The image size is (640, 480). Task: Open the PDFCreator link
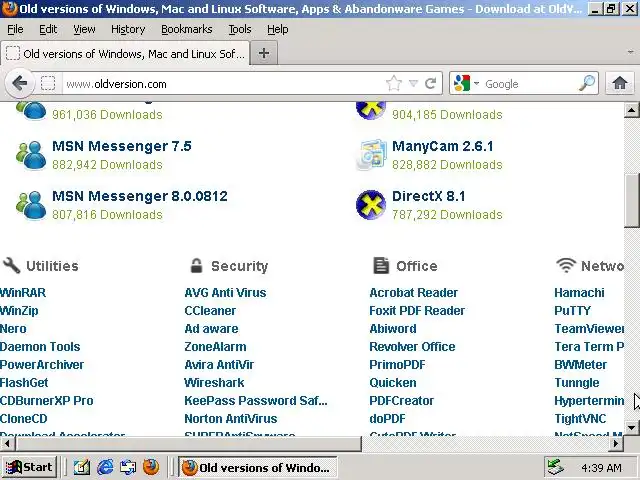pos(401,400)
